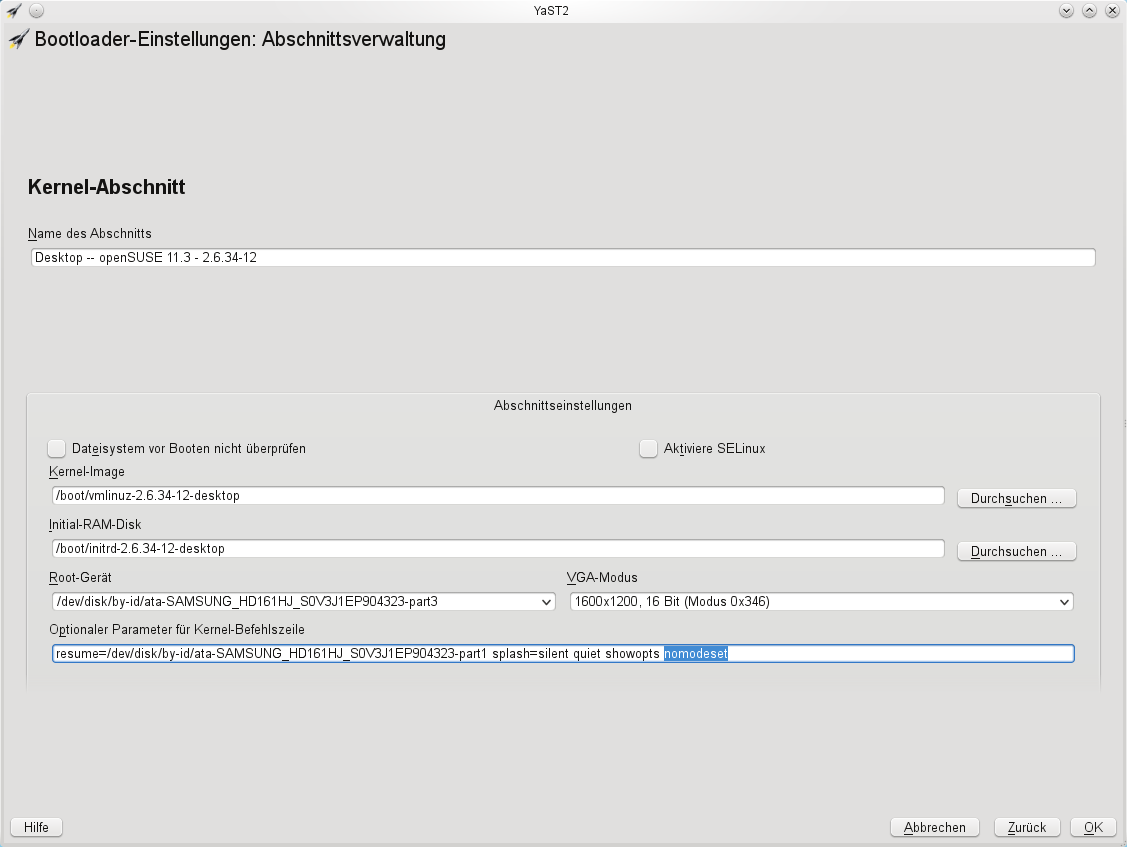Click the Abschnittseinstellungen section header

(562, 406)
